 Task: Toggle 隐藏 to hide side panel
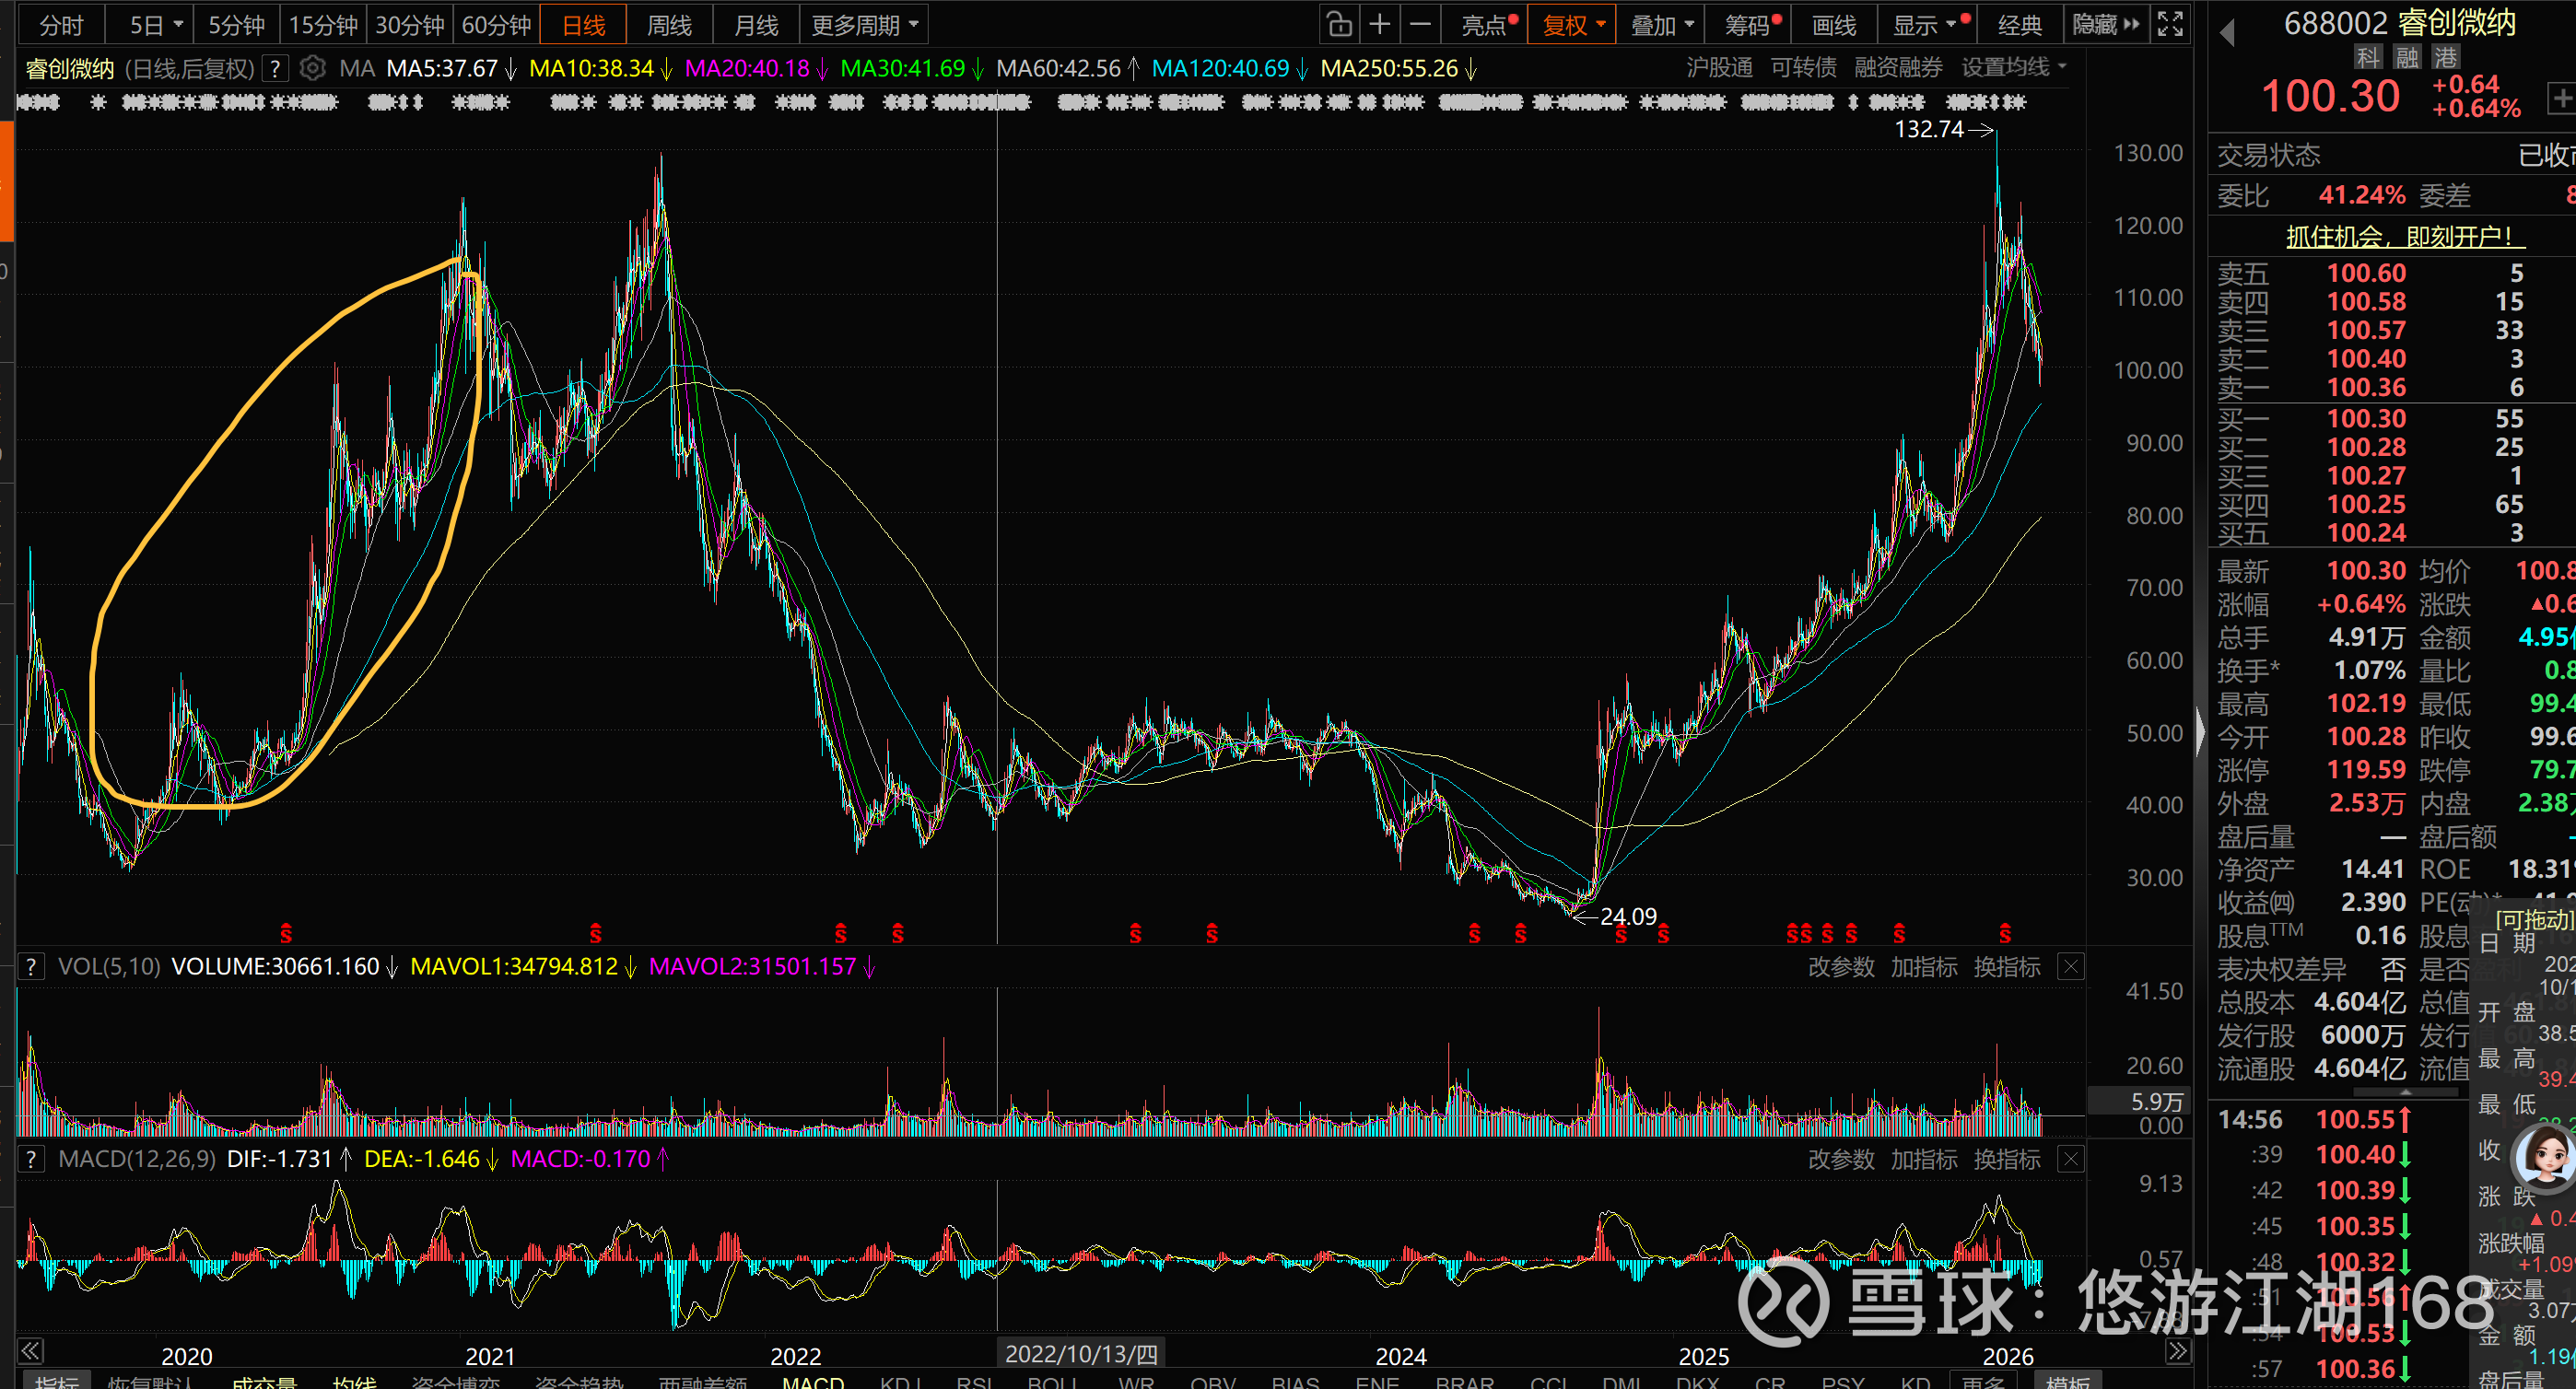(2104, 24)
